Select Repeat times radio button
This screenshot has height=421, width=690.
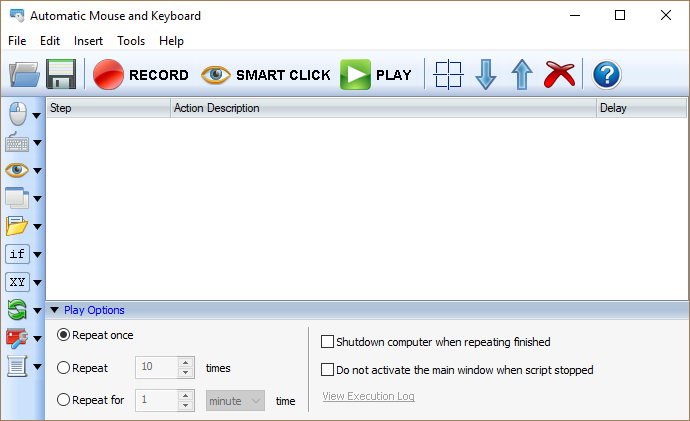click(x=63, y=367)
